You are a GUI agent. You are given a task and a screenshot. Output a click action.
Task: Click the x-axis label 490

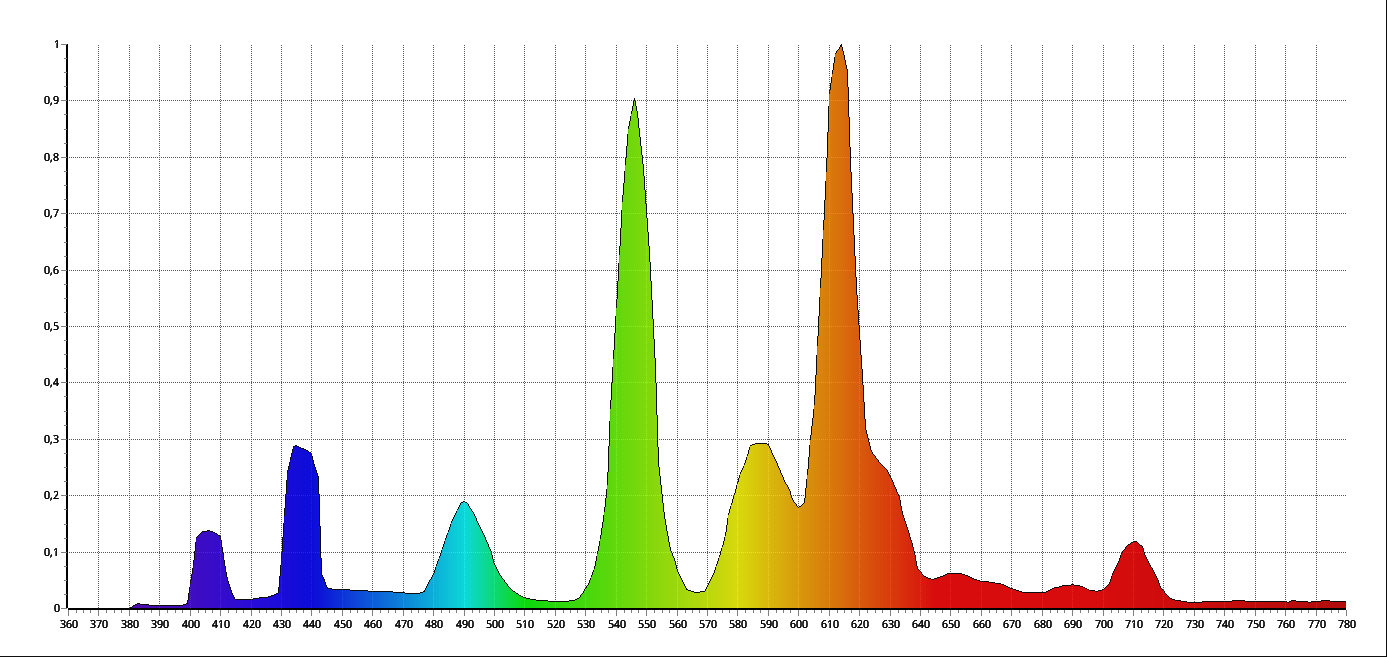tap(464, 625)
